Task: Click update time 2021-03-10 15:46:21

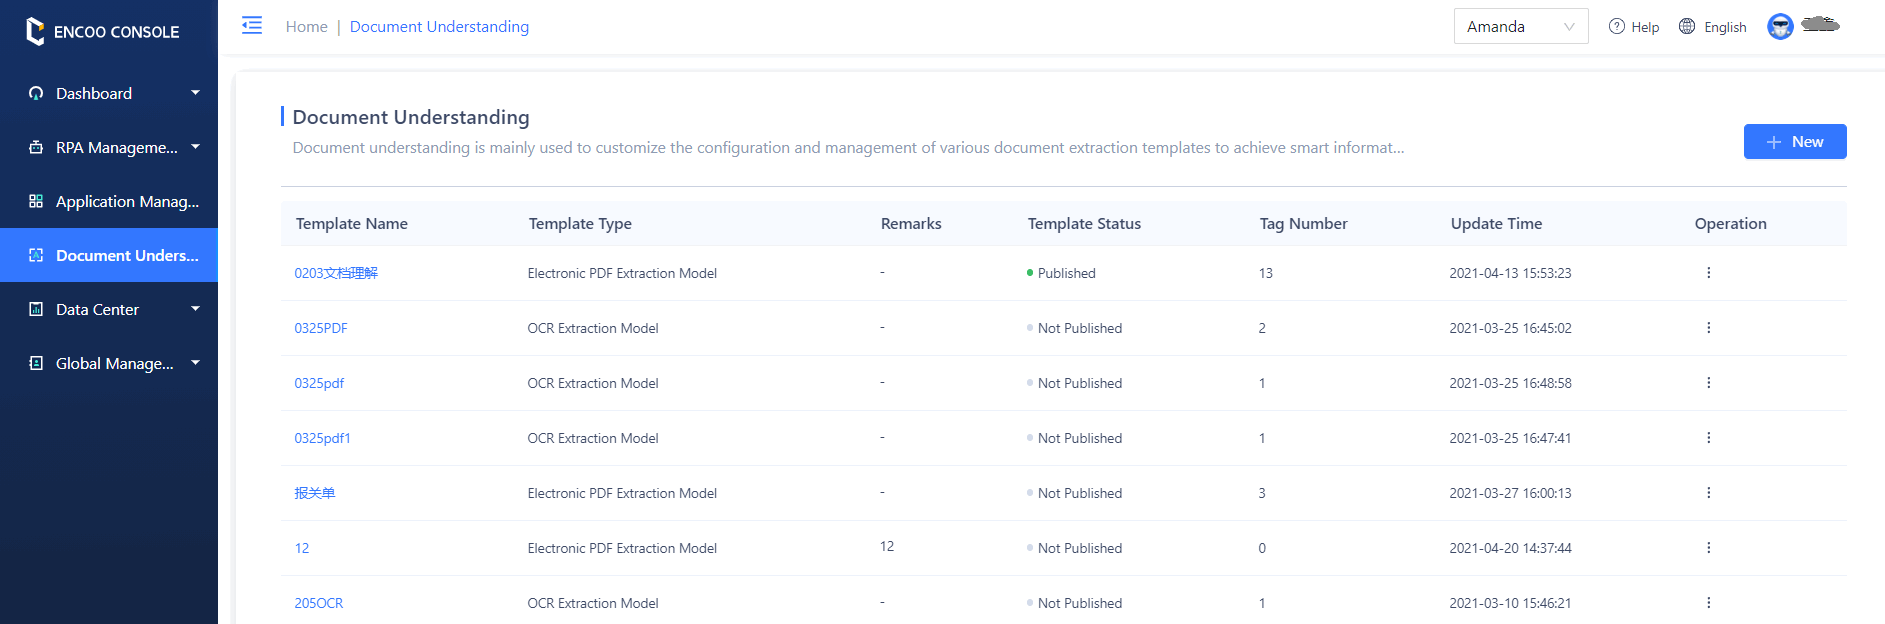Action: [1510, 603]
